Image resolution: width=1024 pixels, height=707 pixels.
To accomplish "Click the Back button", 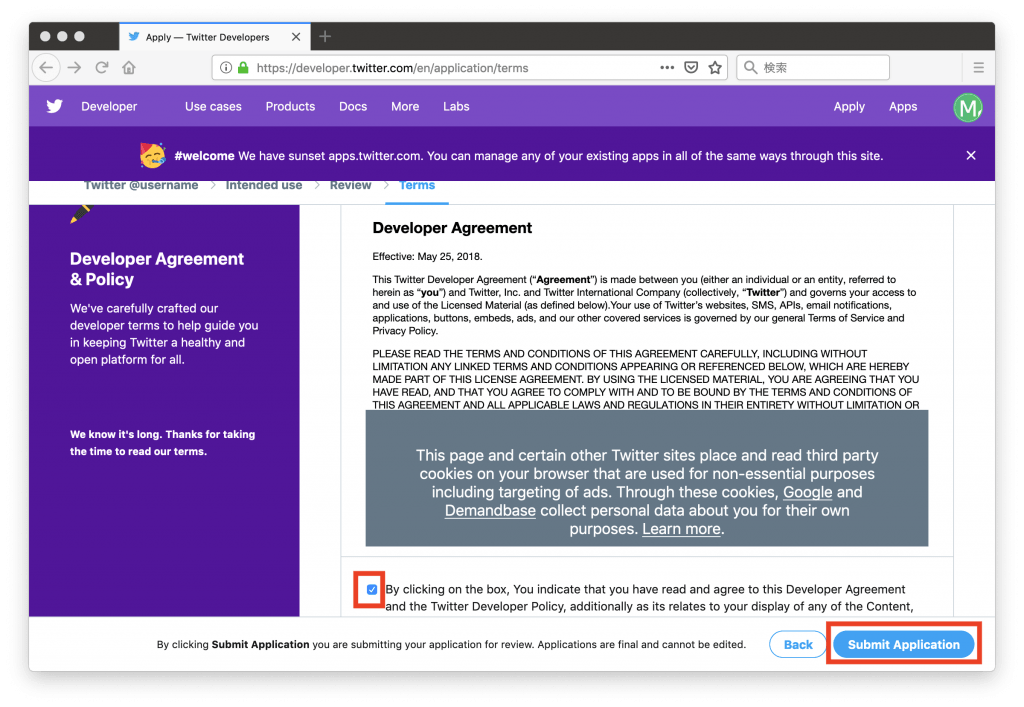I will pyautogui.click(x=798, y=645).
